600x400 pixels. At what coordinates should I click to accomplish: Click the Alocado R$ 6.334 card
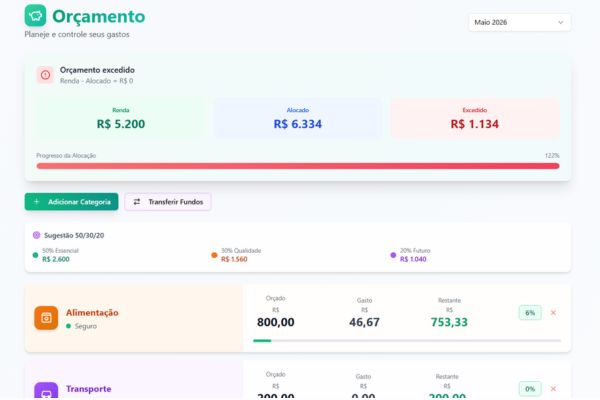pyautogui.click(x=298, y=119)
